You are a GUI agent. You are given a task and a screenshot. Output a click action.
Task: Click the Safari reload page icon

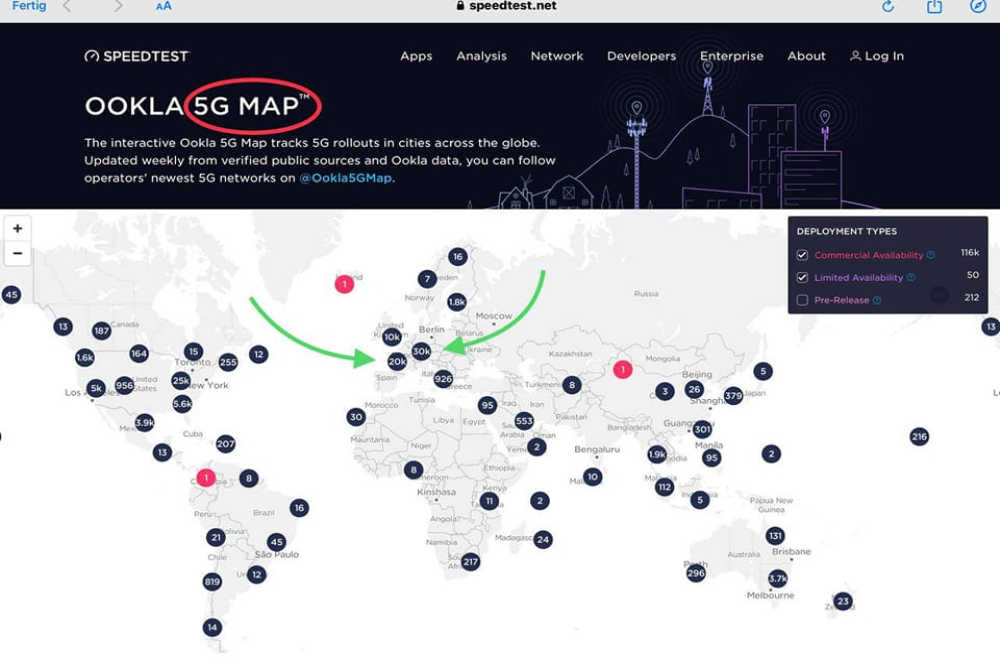click(887, 7)
